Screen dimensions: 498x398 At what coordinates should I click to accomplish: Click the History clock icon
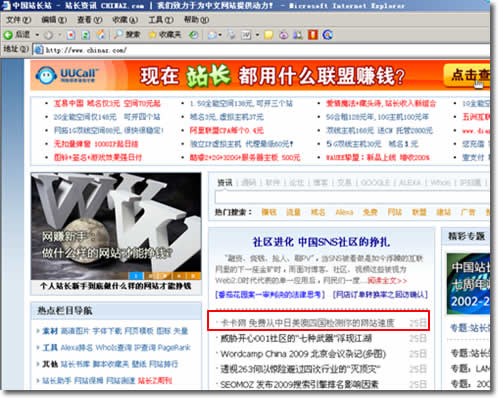[x=194, y=35]
